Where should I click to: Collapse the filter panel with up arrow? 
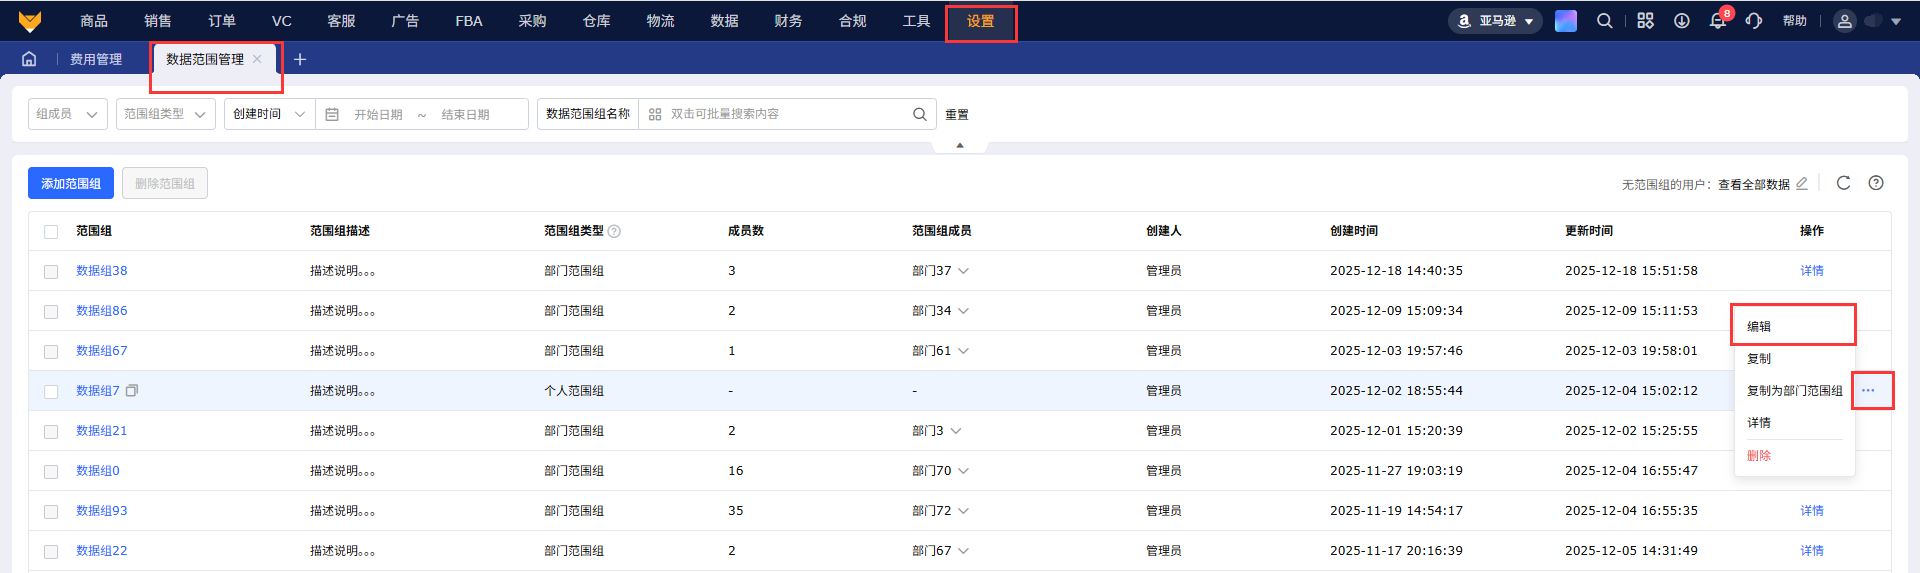click(960, 146)
